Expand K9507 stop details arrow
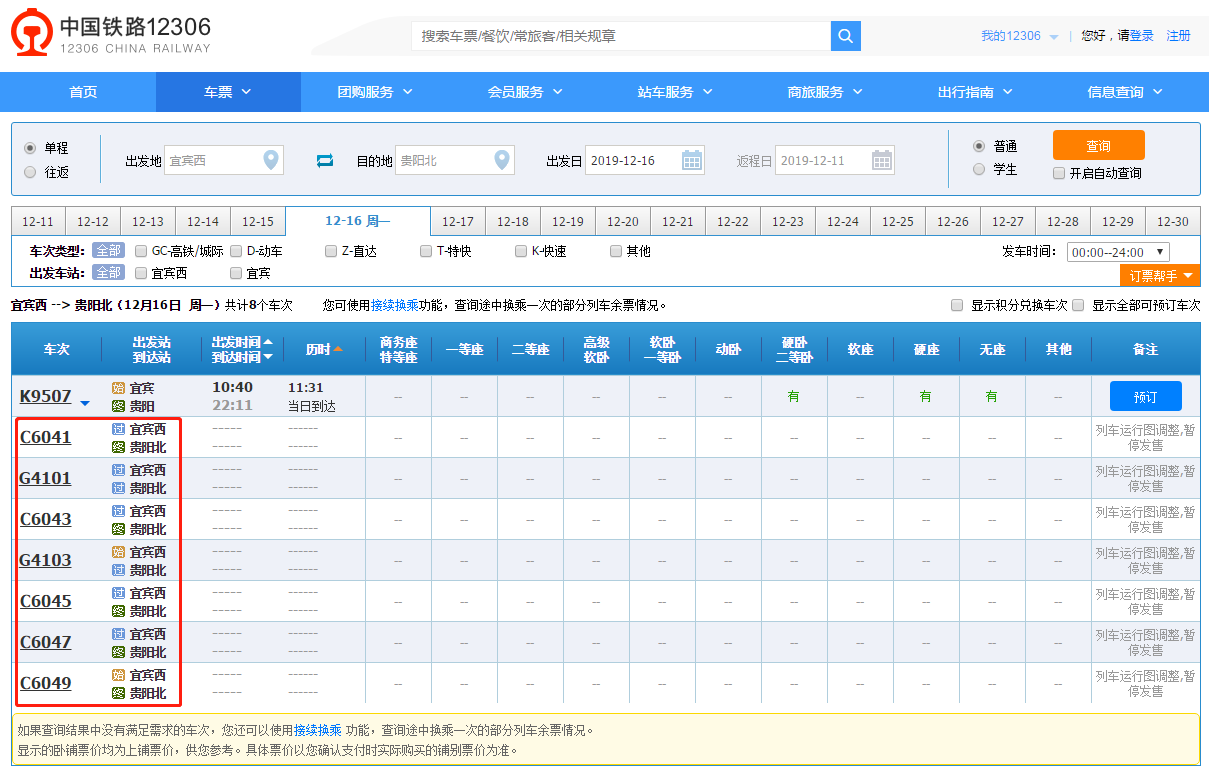Screen dimensions: 1209x774 [85, 404]
